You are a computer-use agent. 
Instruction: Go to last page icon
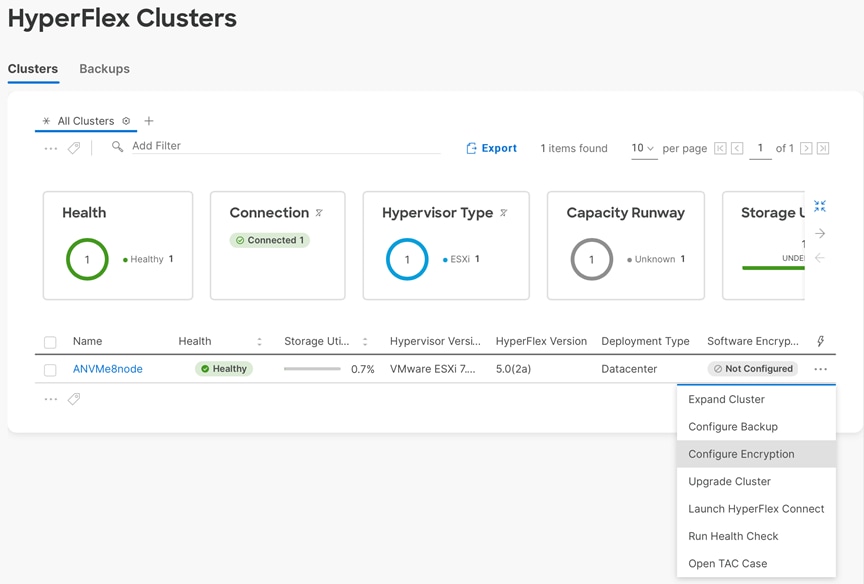point(823,148)
